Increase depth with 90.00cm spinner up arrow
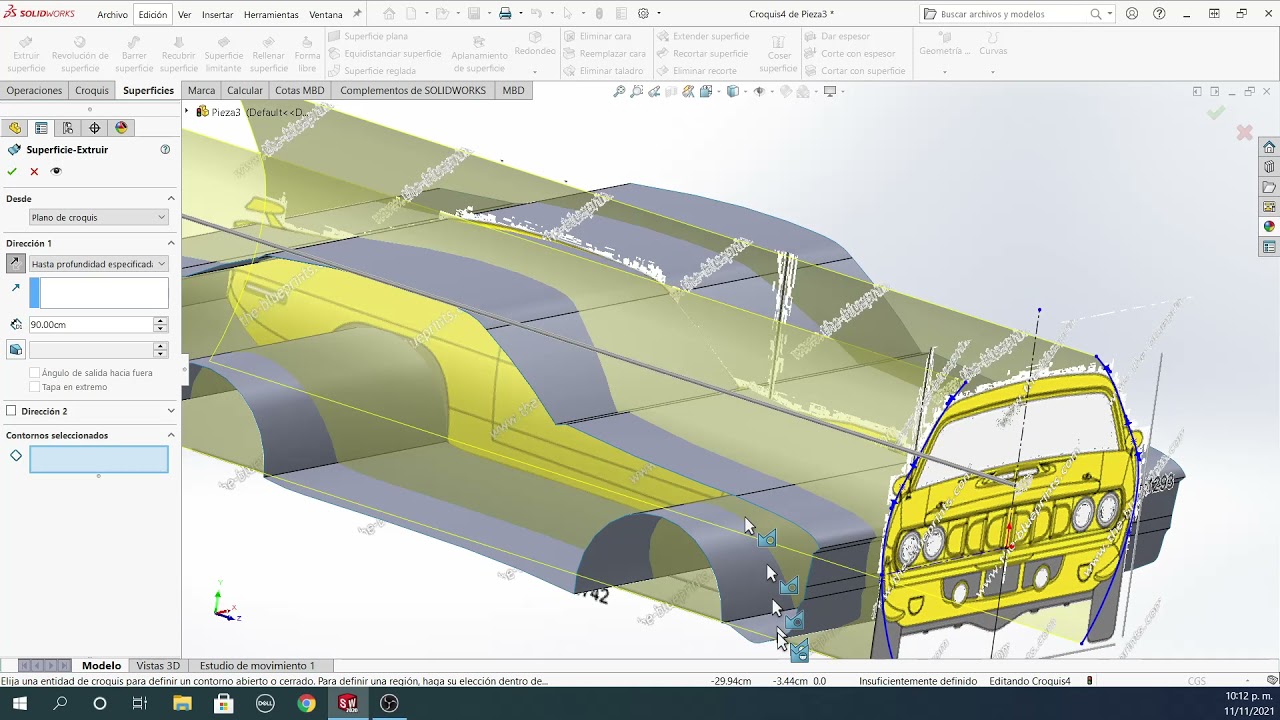Viewport: 1280px width, 720px height. click(160, 321)
